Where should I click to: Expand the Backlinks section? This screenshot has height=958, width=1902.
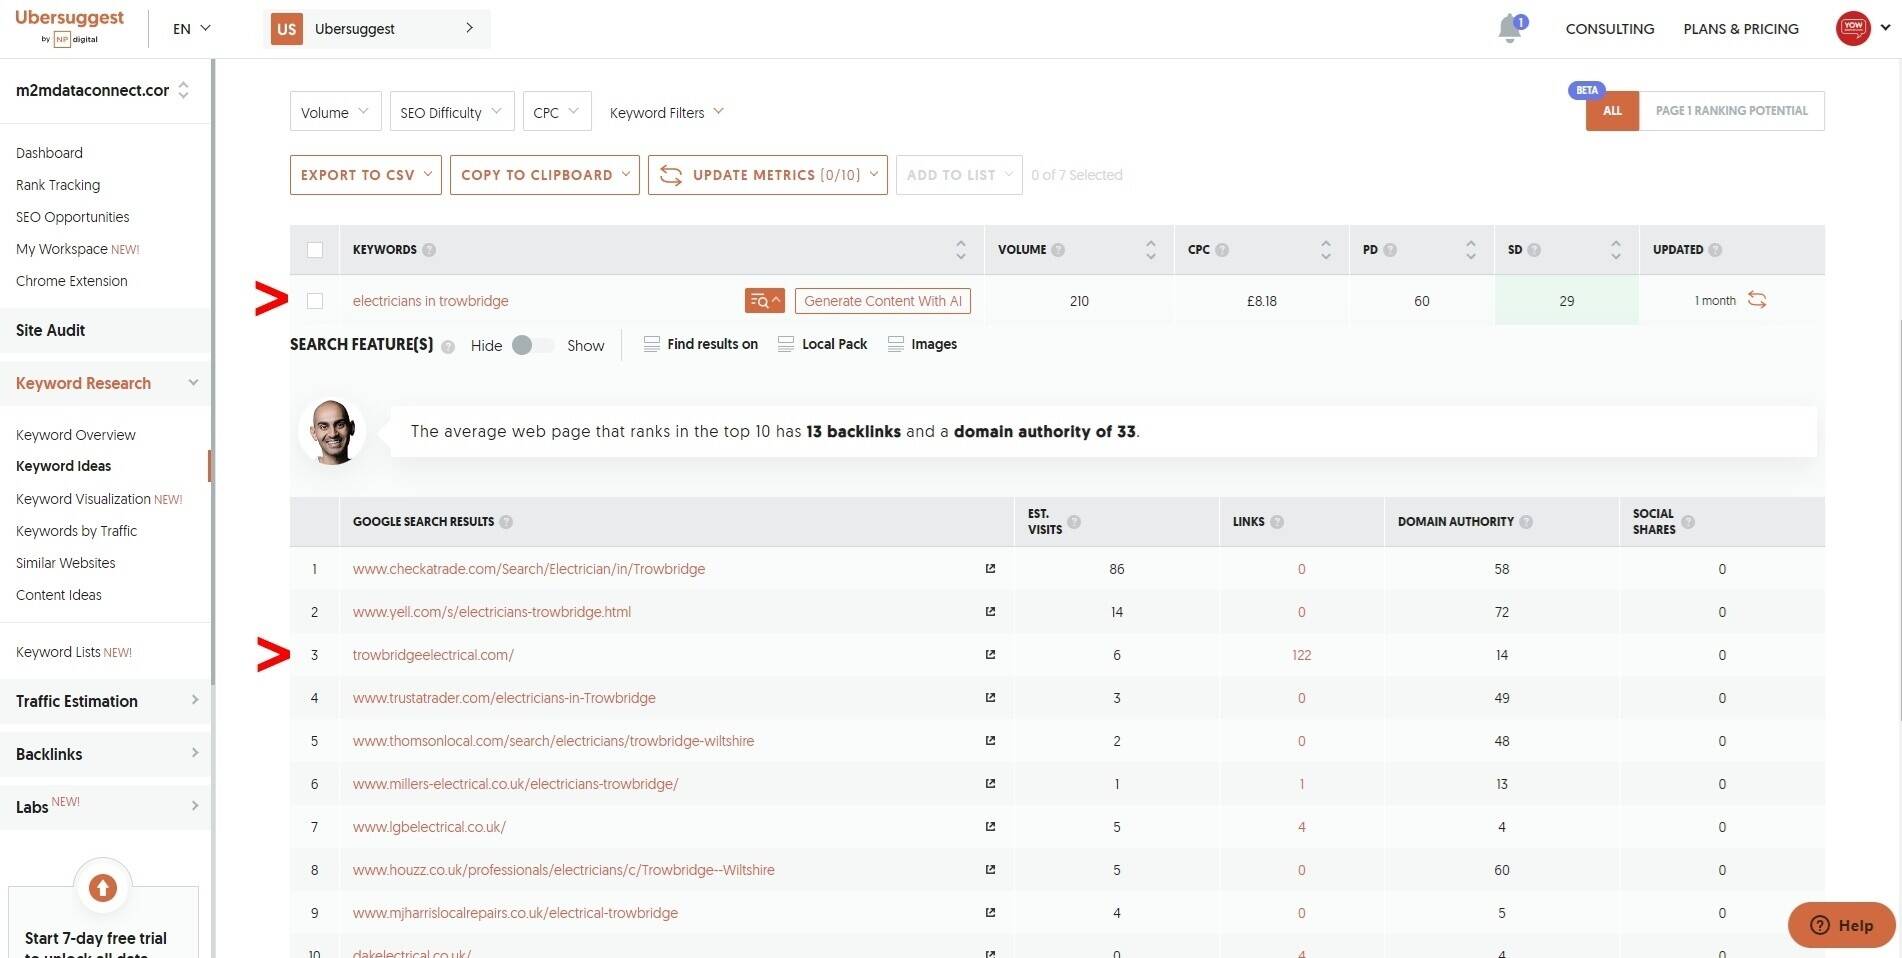tap(106, 754)
